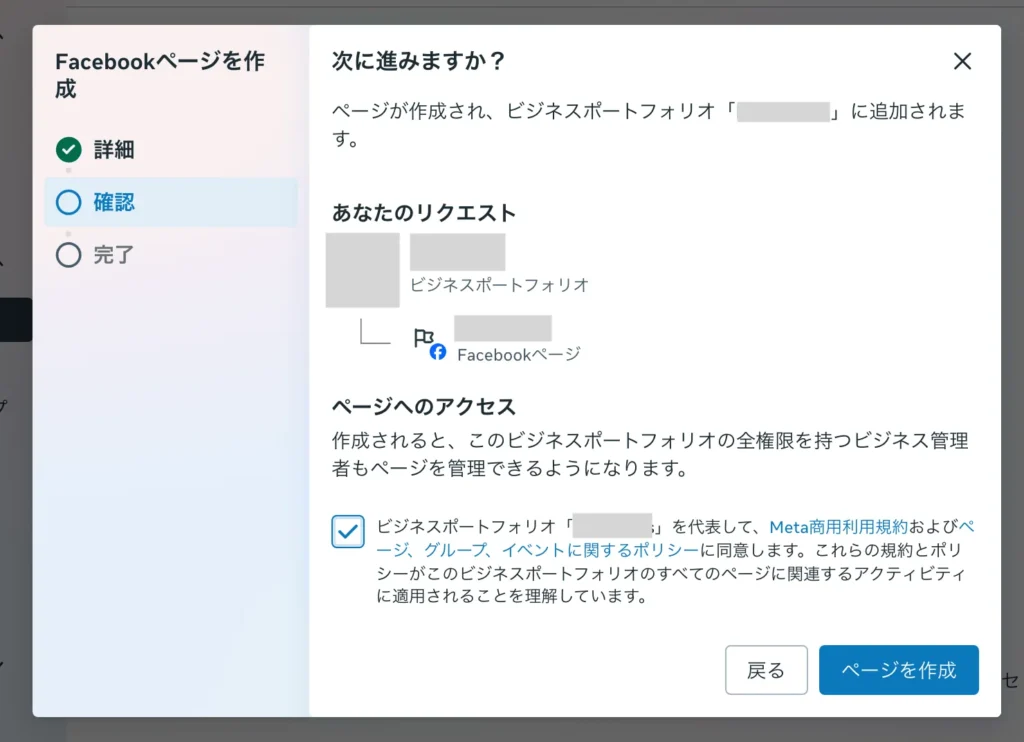Toggle the policy agreement checkbox
The width and height of the screenshot is (1024, 742).
pos(347,531)
